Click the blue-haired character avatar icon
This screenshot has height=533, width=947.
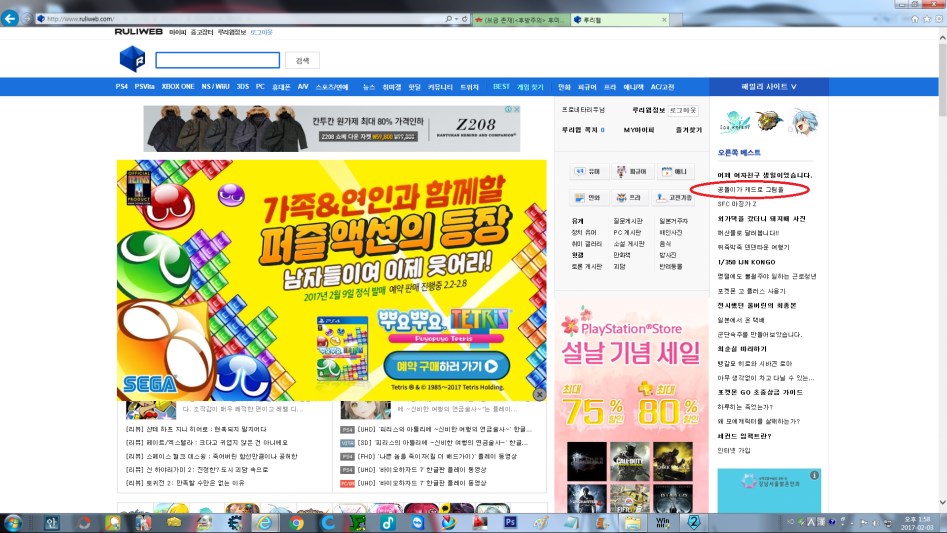coord(804,123)
